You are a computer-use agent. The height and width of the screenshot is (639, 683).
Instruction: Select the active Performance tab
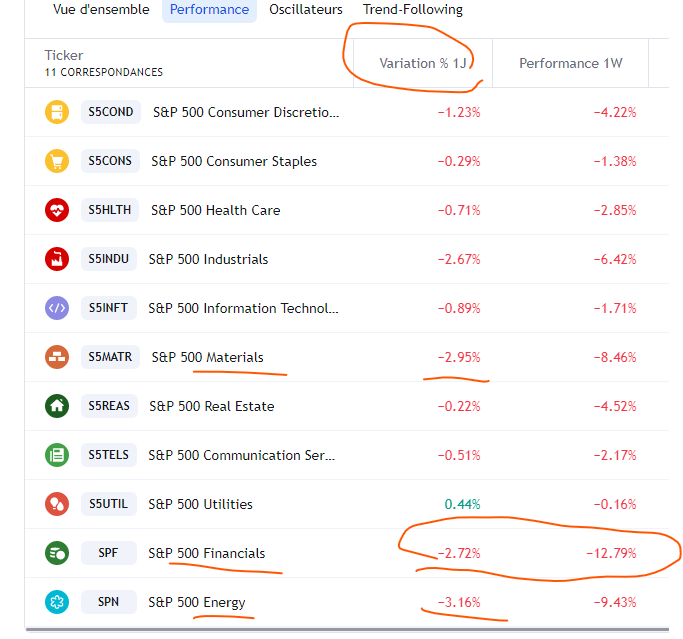(x=209, y=10)
